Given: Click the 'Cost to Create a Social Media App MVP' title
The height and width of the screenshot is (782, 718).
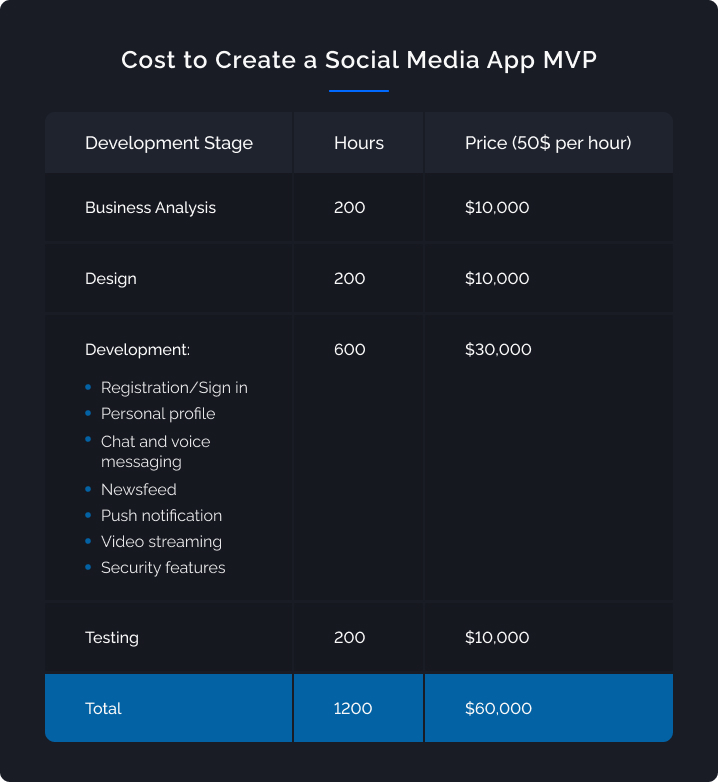Looking at the screenshot, I should (x=359, y=60).
